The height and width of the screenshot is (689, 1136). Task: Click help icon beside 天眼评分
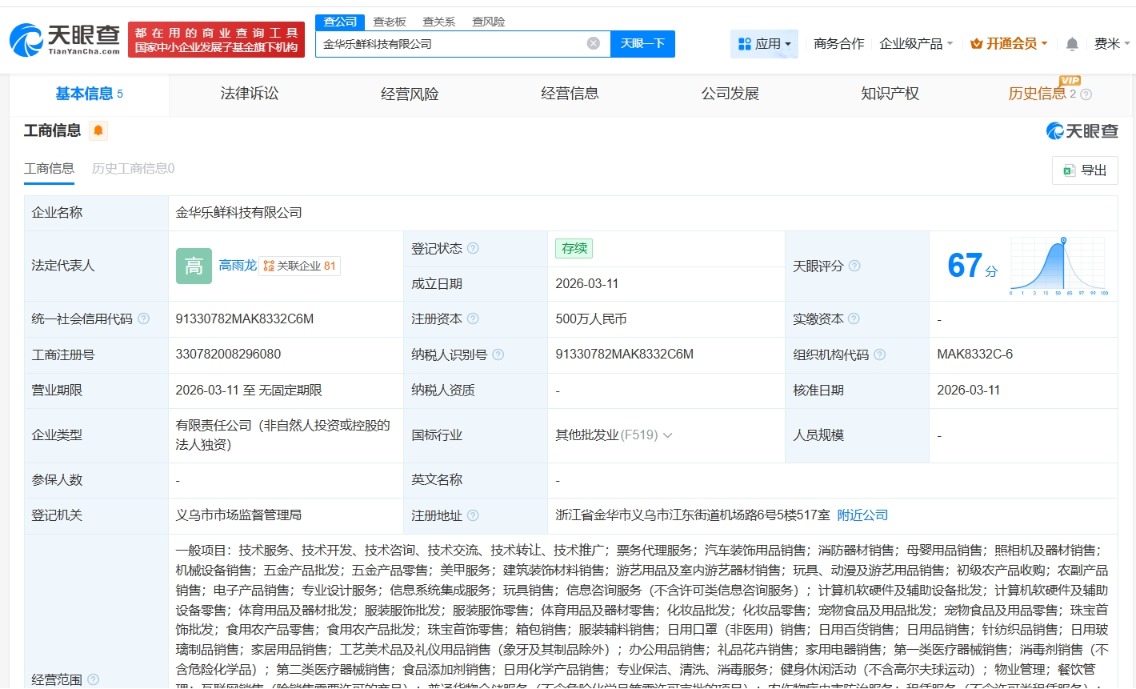tap(855, 266)
